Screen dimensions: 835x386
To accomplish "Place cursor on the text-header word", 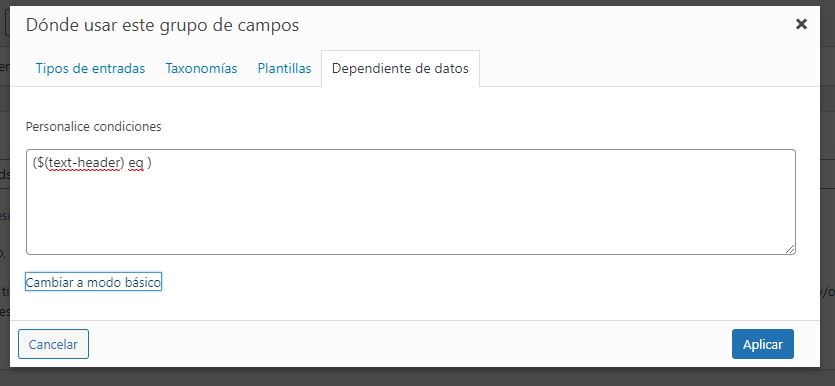I will click(x=84, y=163).
